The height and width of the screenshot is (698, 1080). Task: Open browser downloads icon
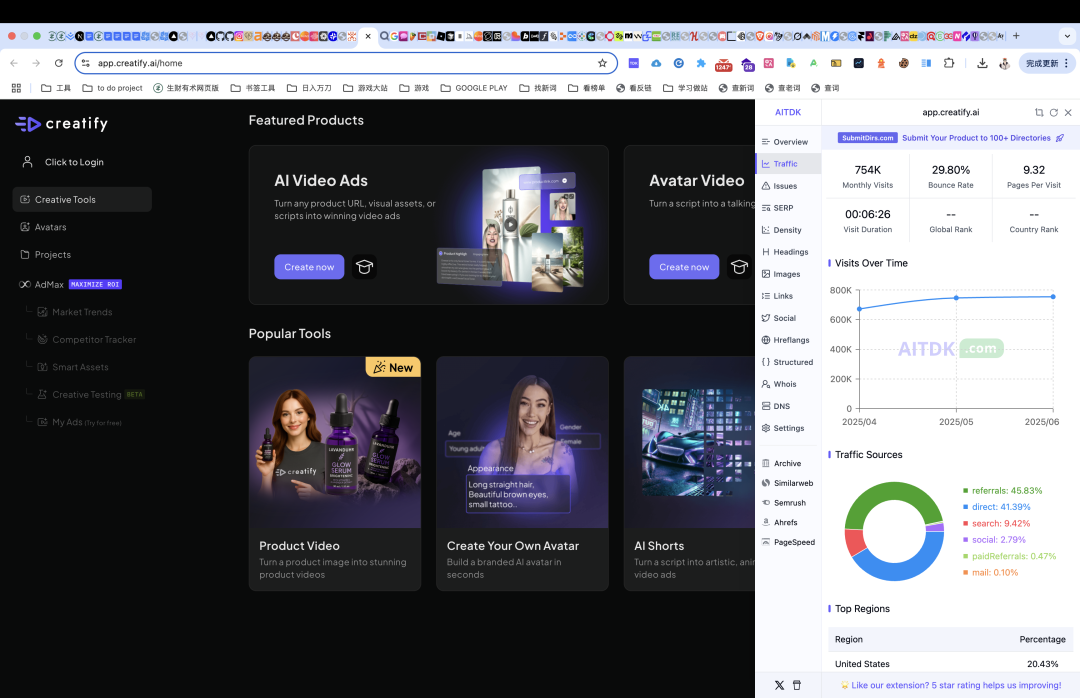click(x=982, y=63)
